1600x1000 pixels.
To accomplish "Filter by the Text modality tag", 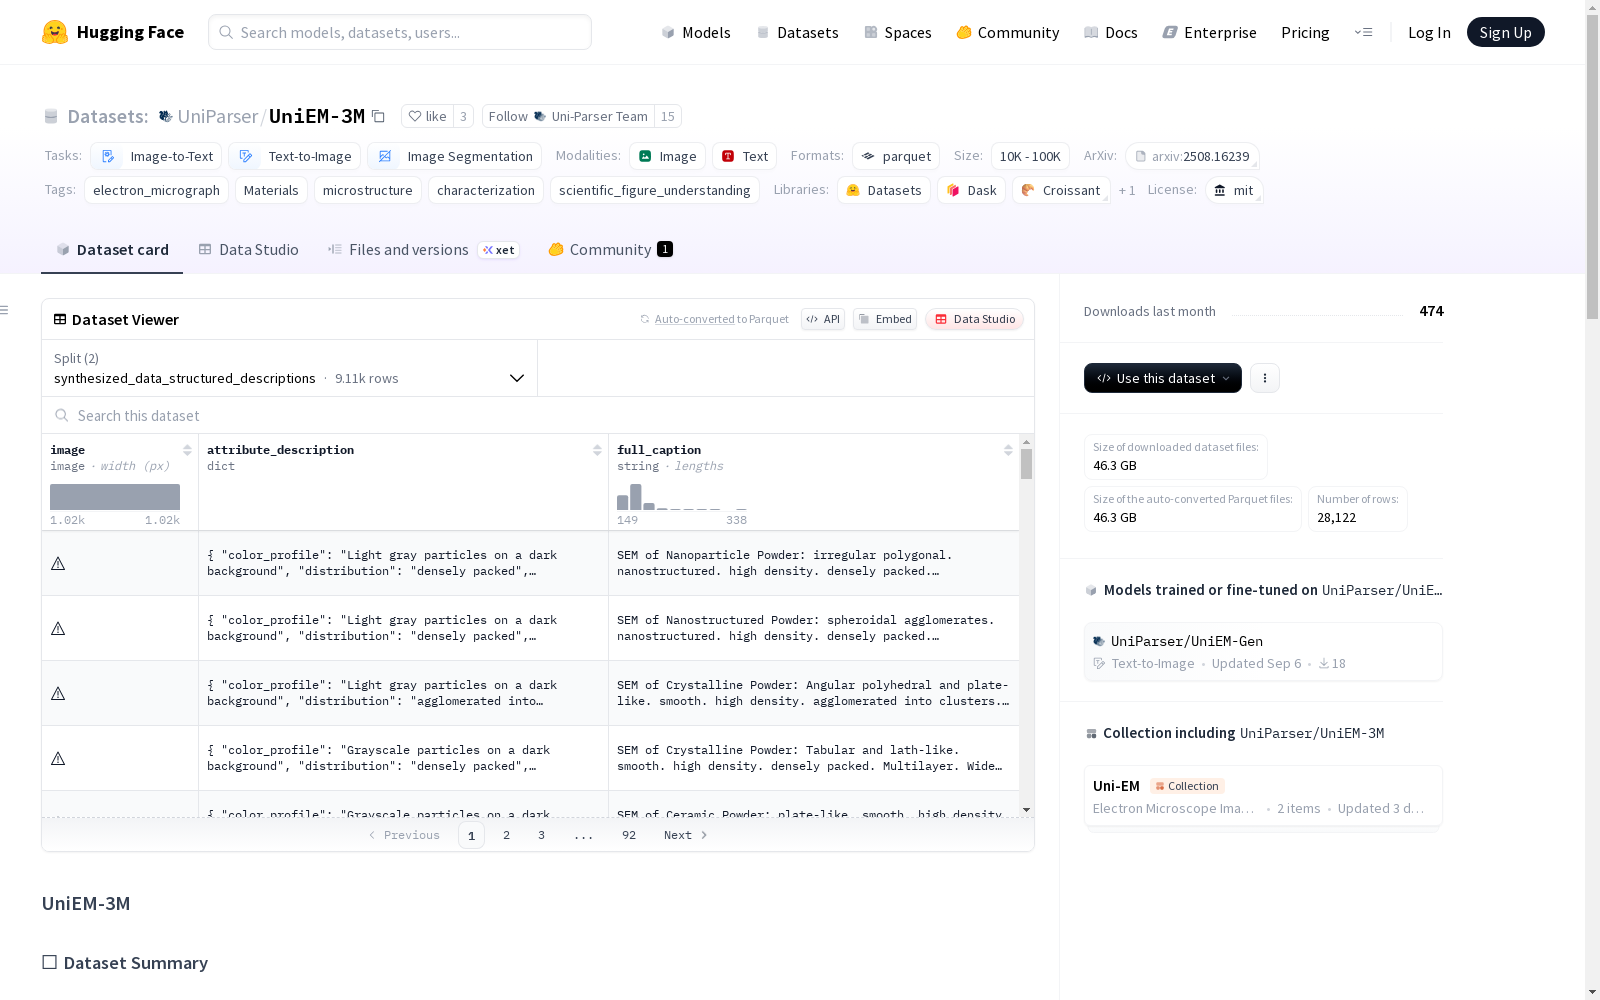I will [x=745, y=156].
